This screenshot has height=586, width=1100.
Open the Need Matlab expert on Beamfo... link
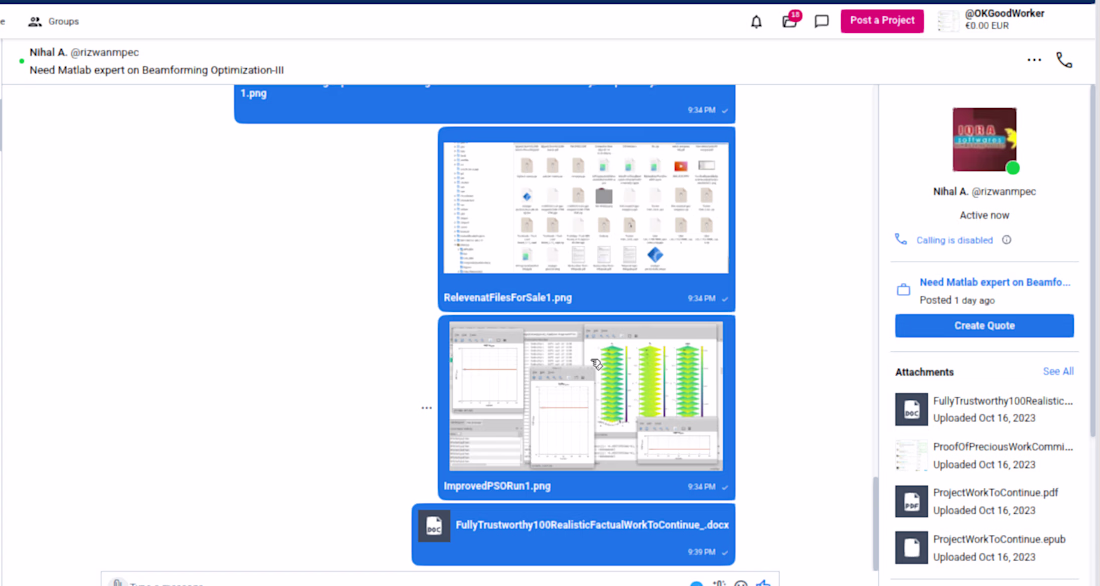(x=995, y=282)
